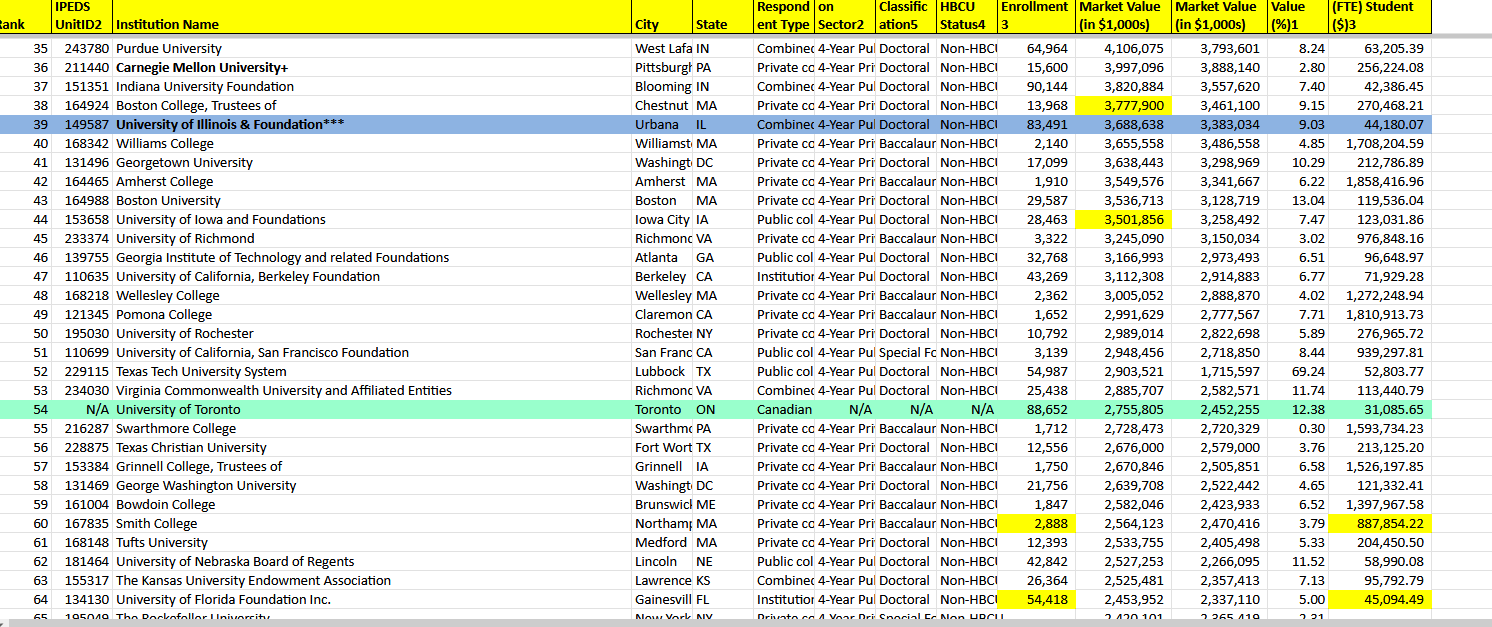Select the HBCU Status4 header cell

[967, 16]
